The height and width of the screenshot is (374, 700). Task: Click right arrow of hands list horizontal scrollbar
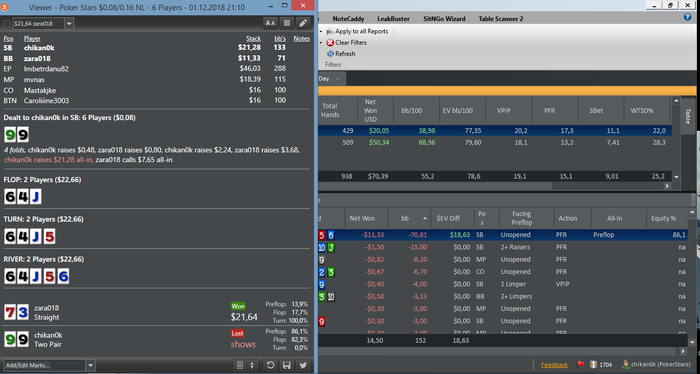(x=683, y=351)
